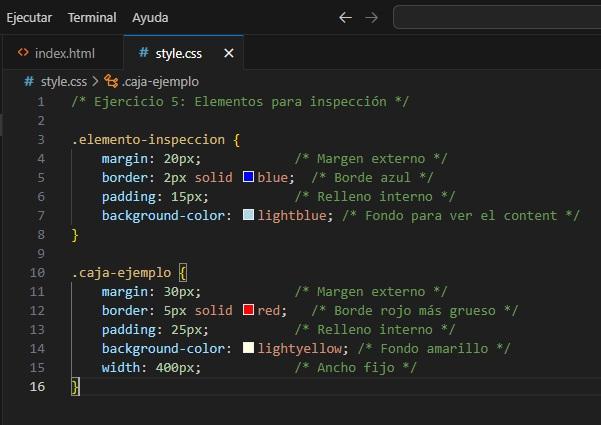The height and width of the screenshot is (425, 601).
Task: Click the 'Fondo amarillo' comment
Action: (434, 349)
